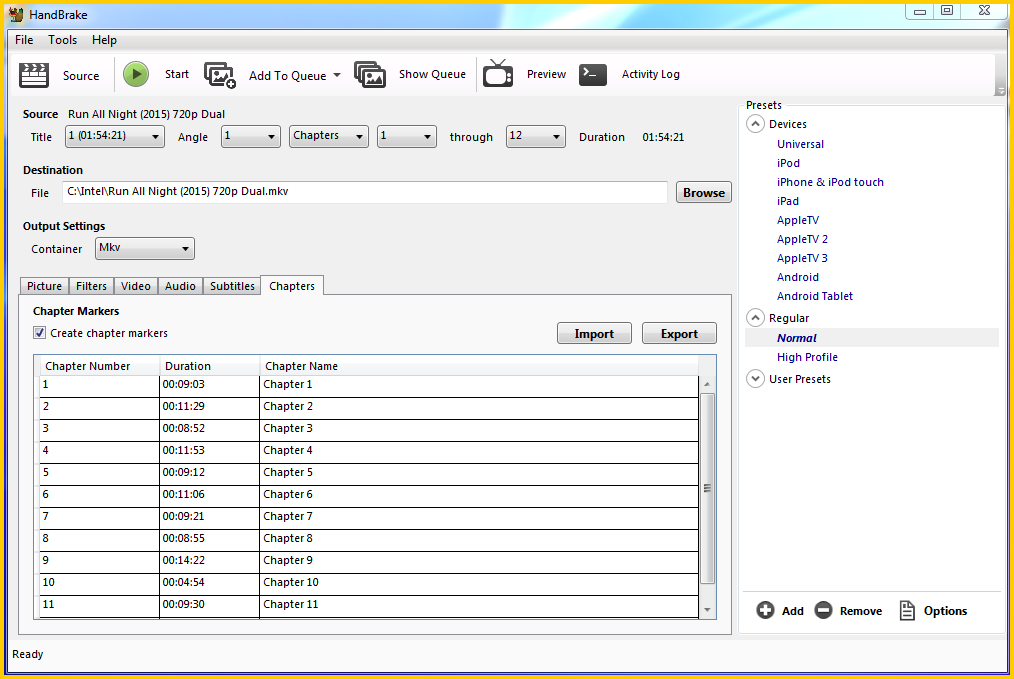Expand the User Presets group

click(x=755, y=378)
